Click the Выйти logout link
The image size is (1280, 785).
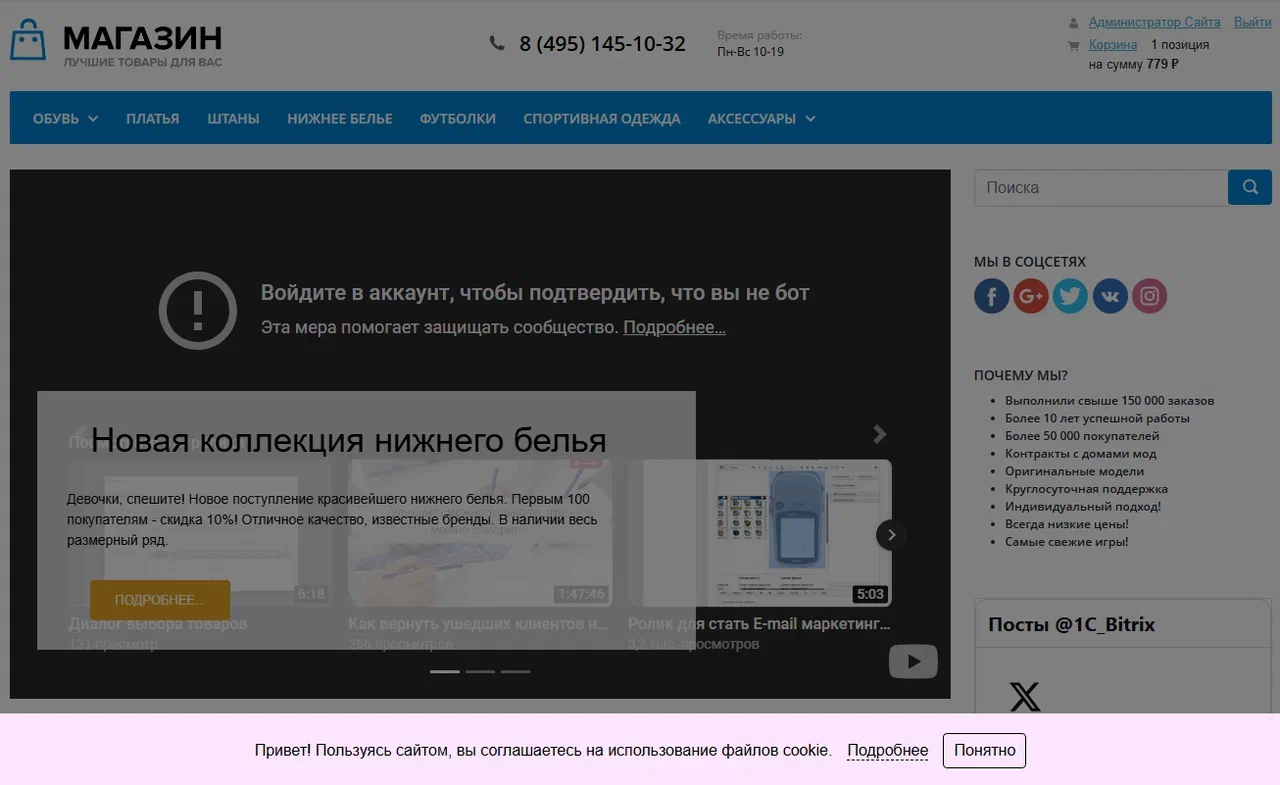(x=1252, y=22)
